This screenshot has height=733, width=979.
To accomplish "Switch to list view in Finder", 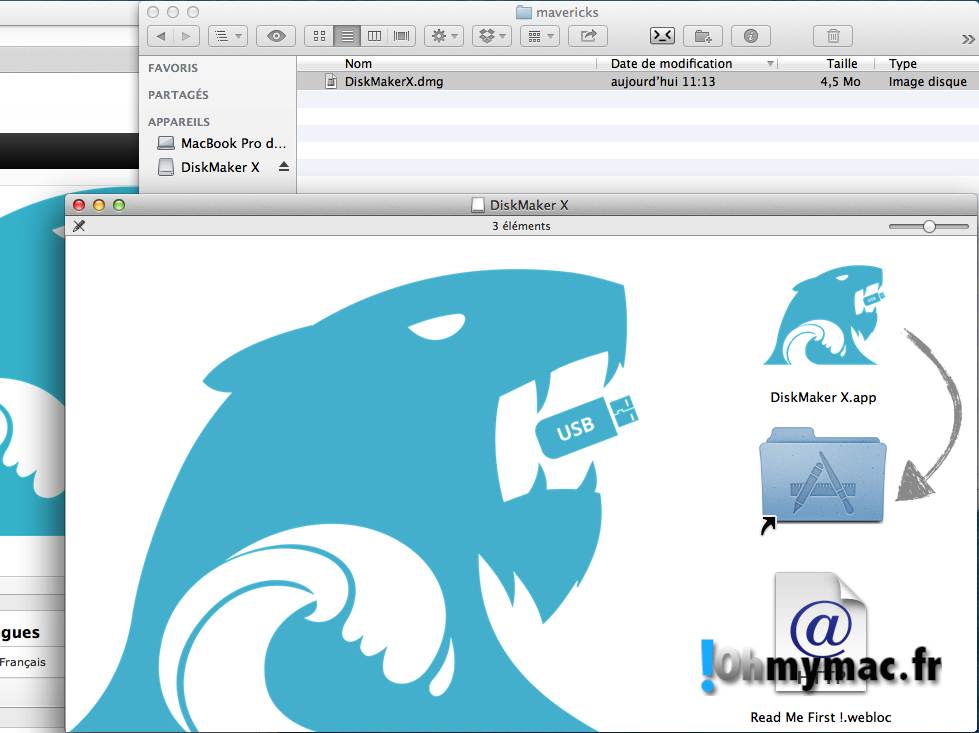I will [x=347, y=36].
